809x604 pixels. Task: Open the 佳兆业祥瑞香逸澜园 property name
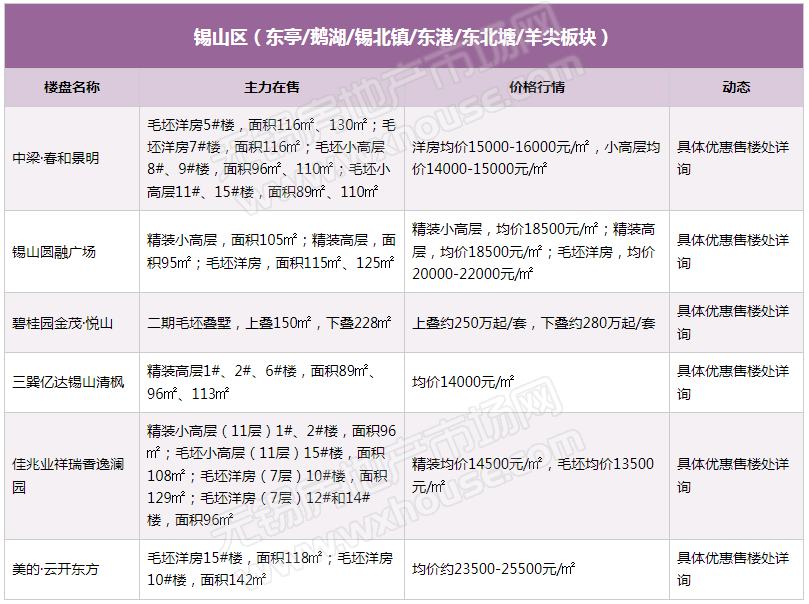click(x=66, y=475)
